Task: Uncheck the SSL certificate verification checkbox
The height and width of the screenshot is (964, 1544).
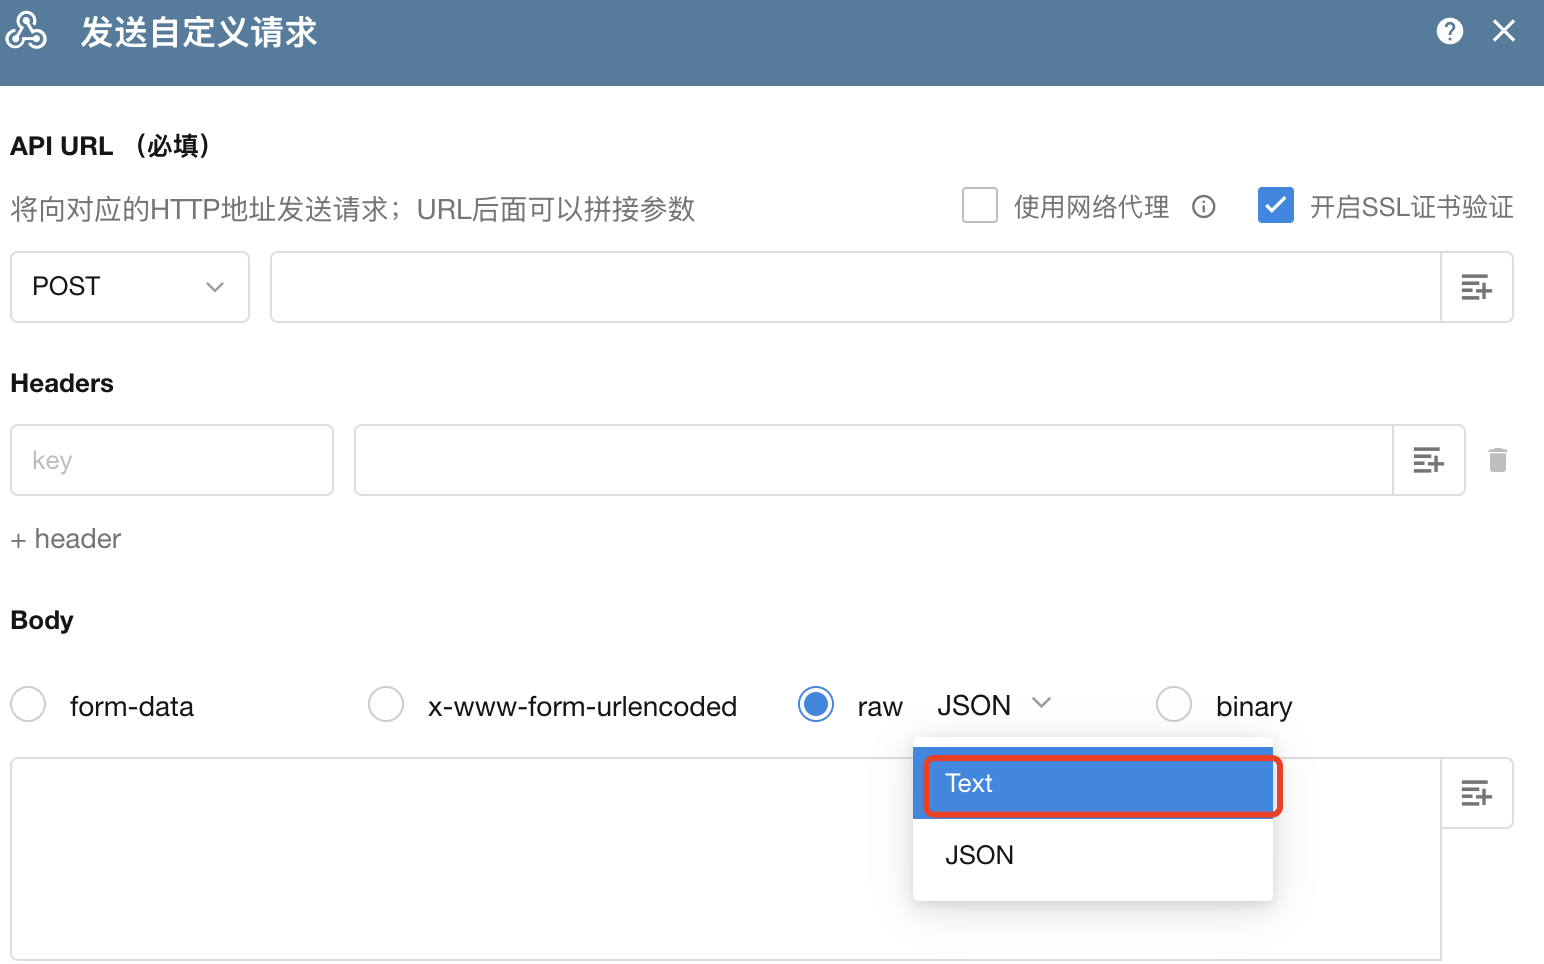Action: 1276,205
